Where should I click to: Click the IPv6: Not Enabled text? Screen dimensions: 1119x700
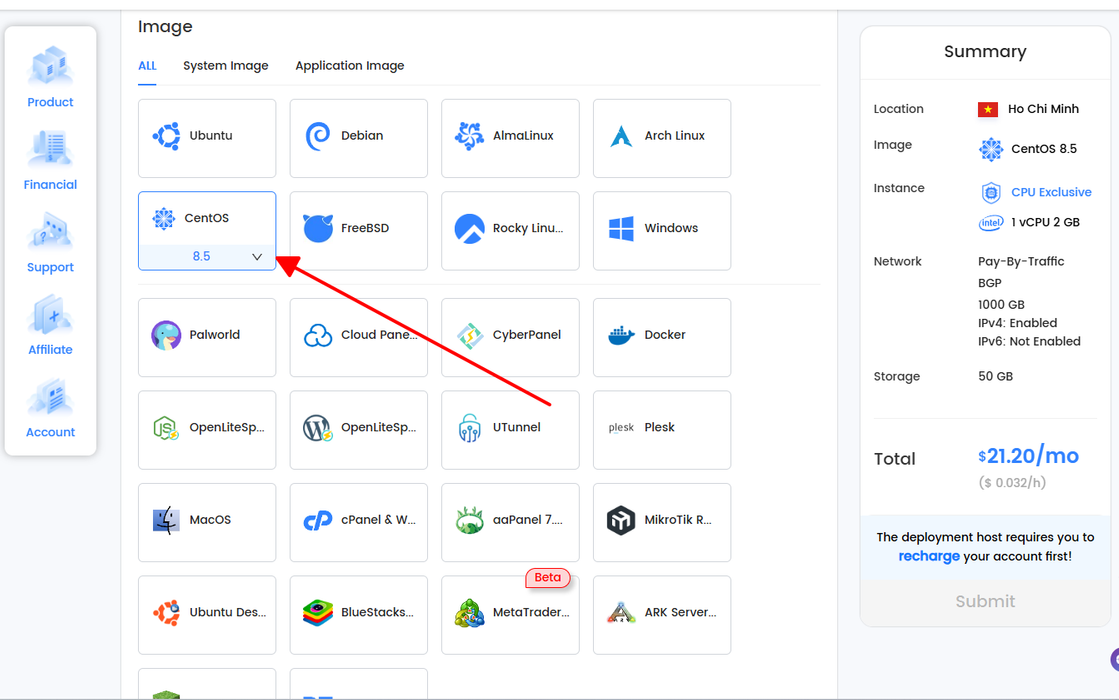coord(1029,341)
